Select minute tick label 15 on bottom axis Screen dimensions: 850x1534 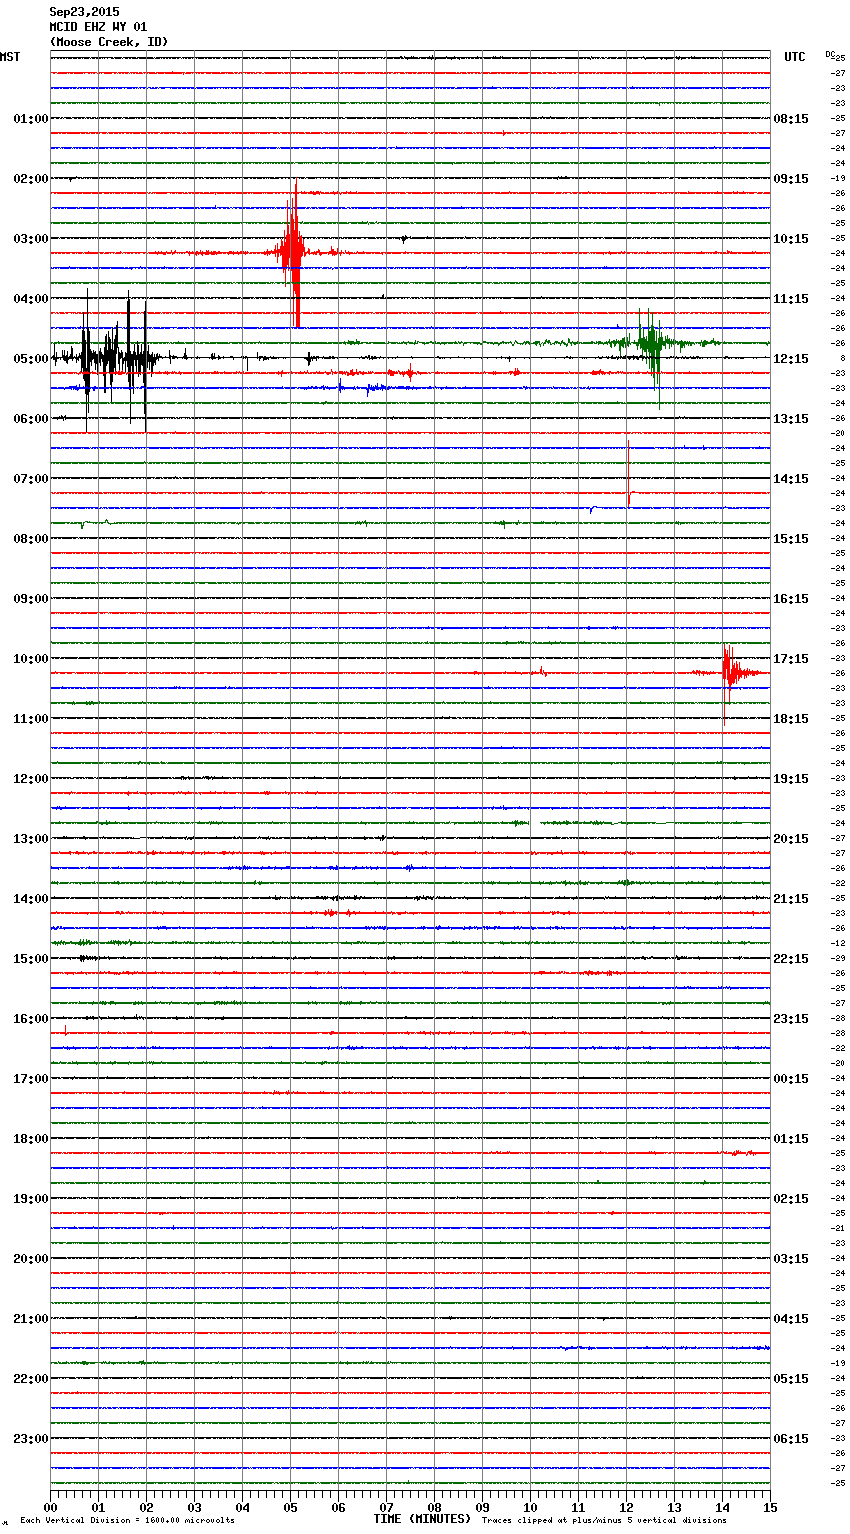click(770, 1507)
